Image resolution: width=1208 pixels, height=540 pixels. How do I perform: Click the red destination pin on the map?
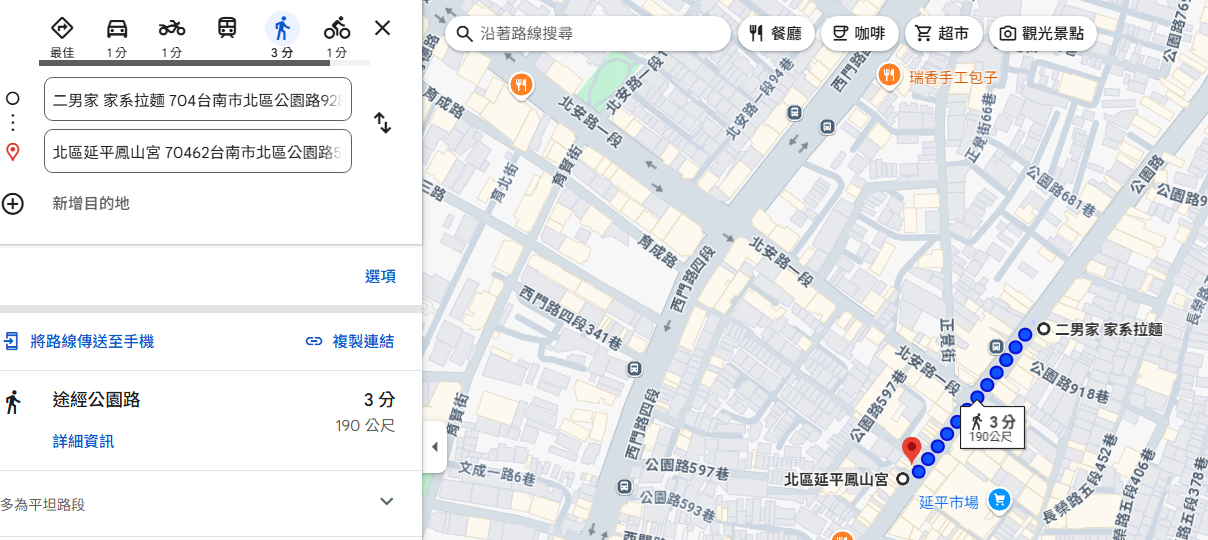click(911, 450)
